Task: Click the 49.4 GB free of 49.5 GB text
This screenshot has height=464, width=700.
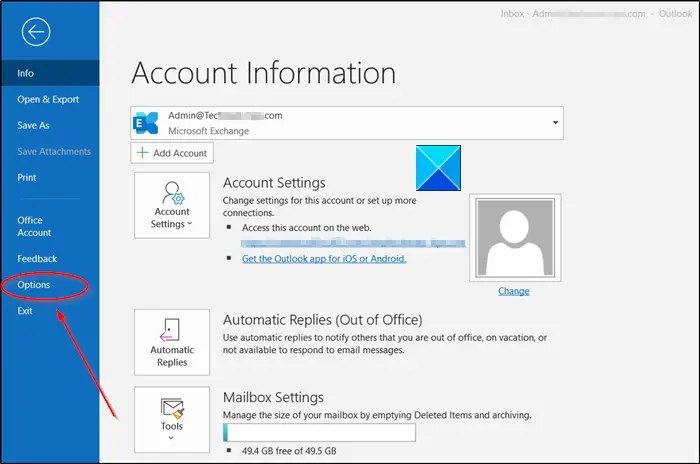Action: click(289, 451)
